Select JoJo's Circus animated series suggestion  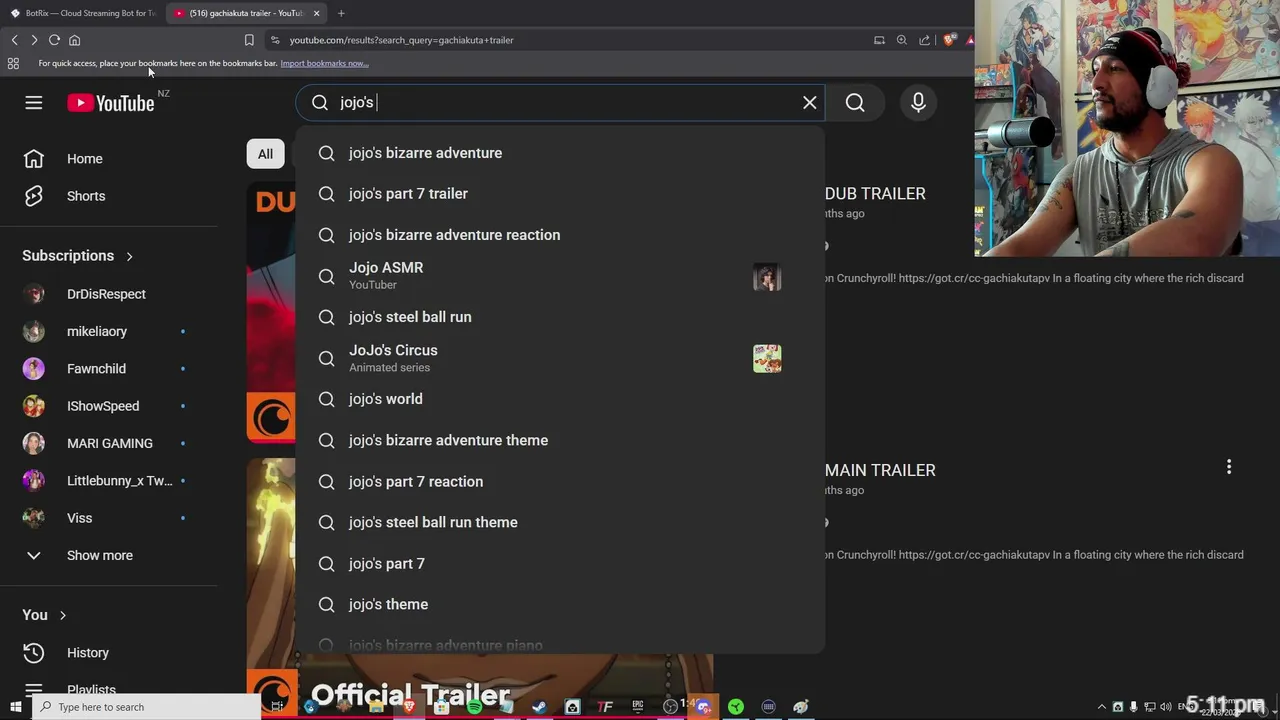[560, 358]
